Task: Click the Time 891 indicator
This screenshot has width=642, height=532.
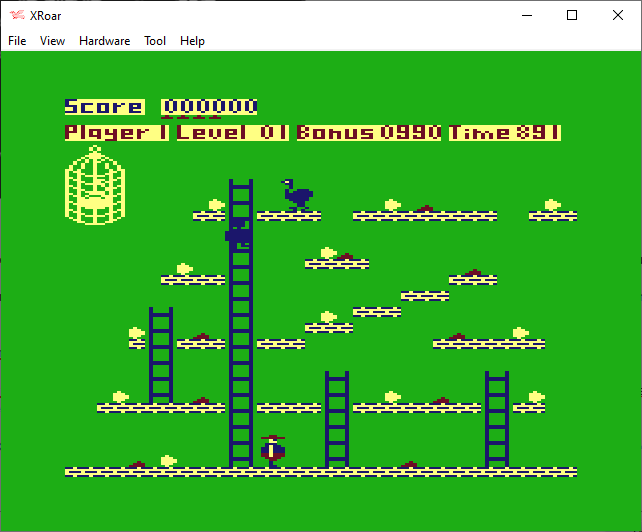Action: (505, 133)
